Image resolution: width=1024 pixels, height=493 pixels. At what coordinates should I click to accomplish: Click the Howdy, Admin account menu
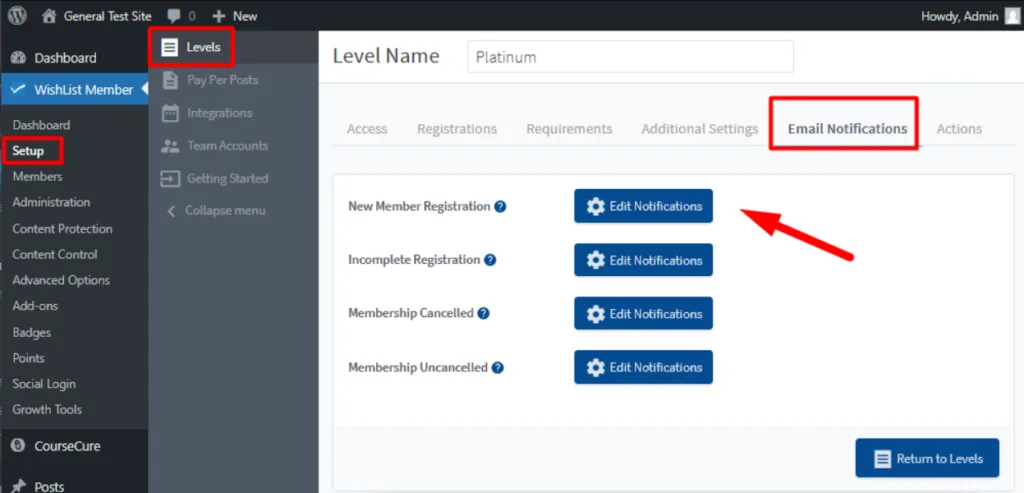[959, 16]
